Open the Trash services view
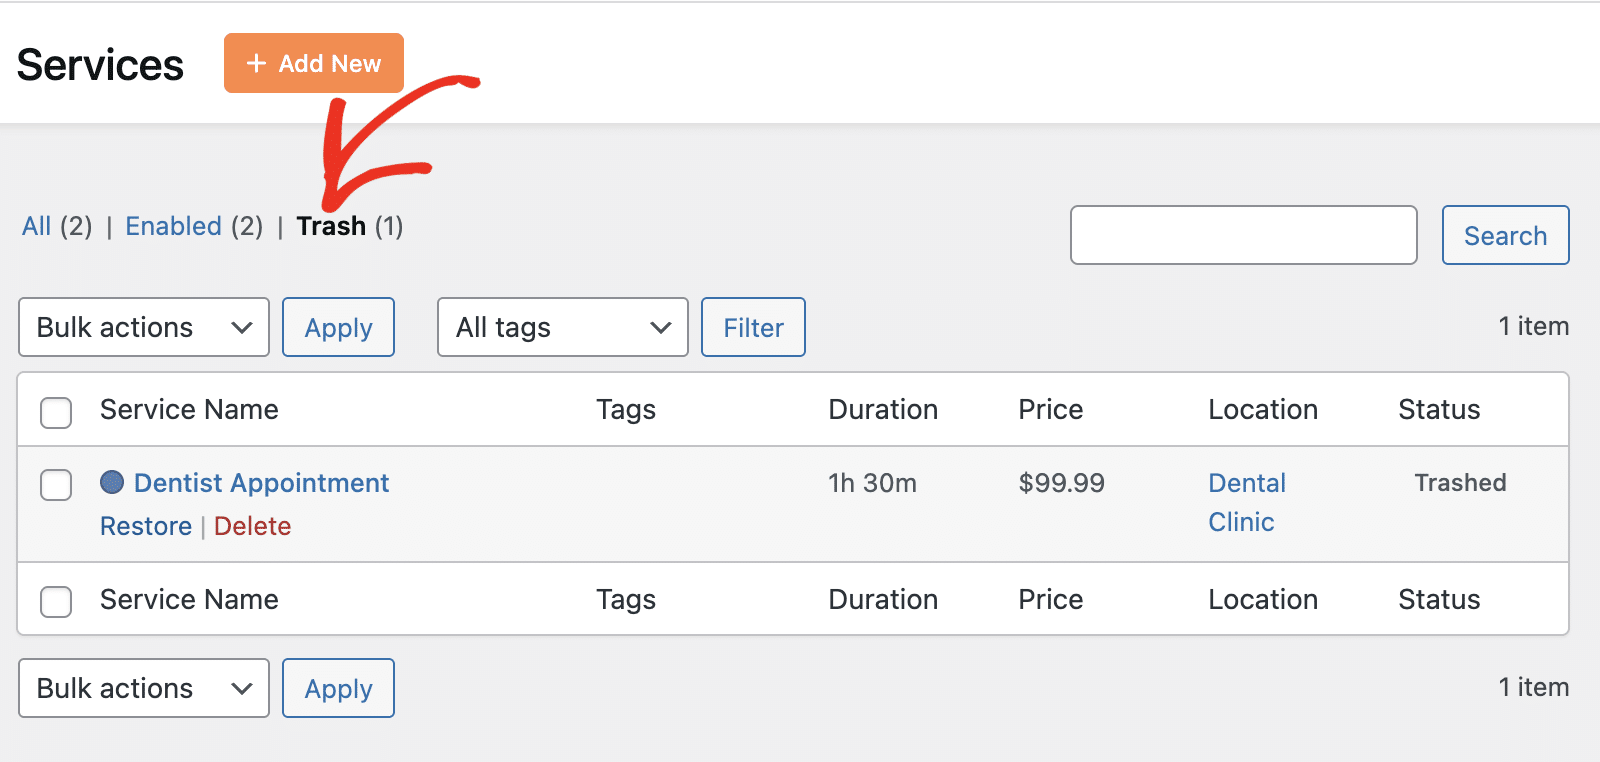The width and height of the screenshot is (1600, 762). coord(331,226)
